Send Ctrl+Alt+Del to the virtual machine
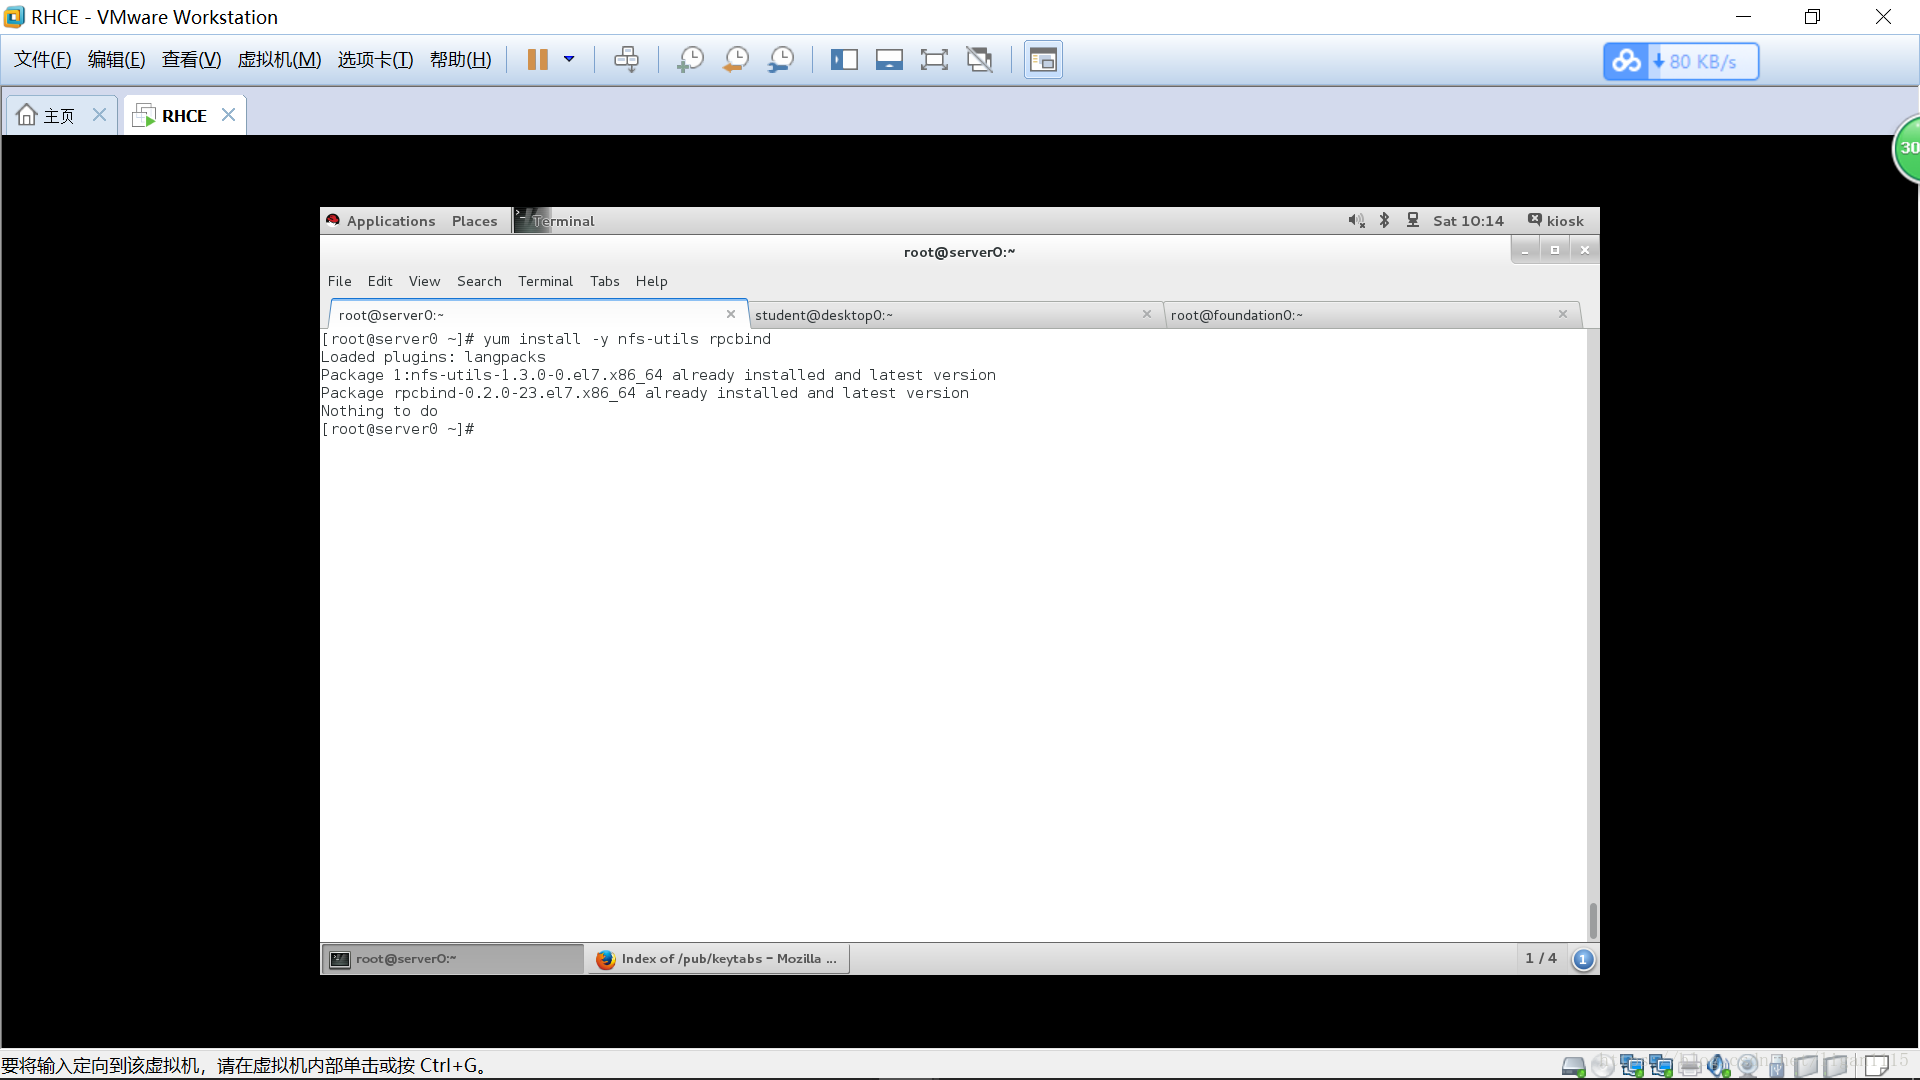Screen dimensions: 1920x1080 627,60
